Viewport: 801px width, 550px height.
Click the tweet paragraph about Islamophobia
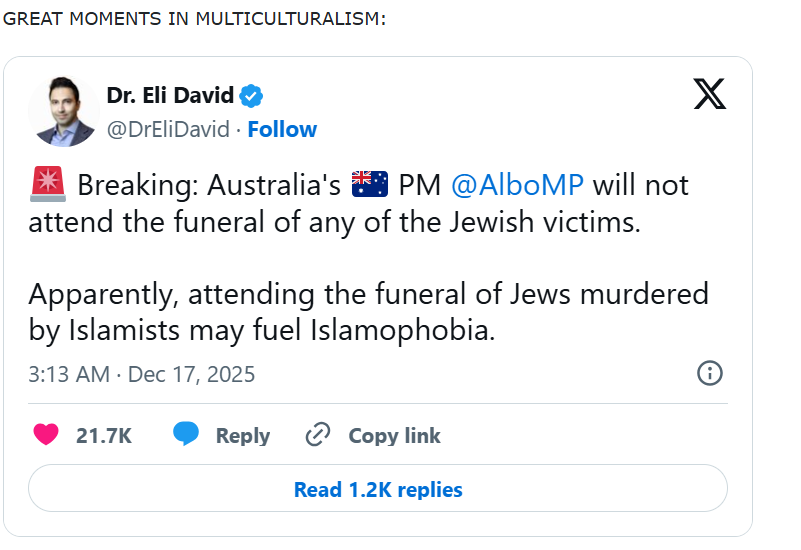(368, 312)
